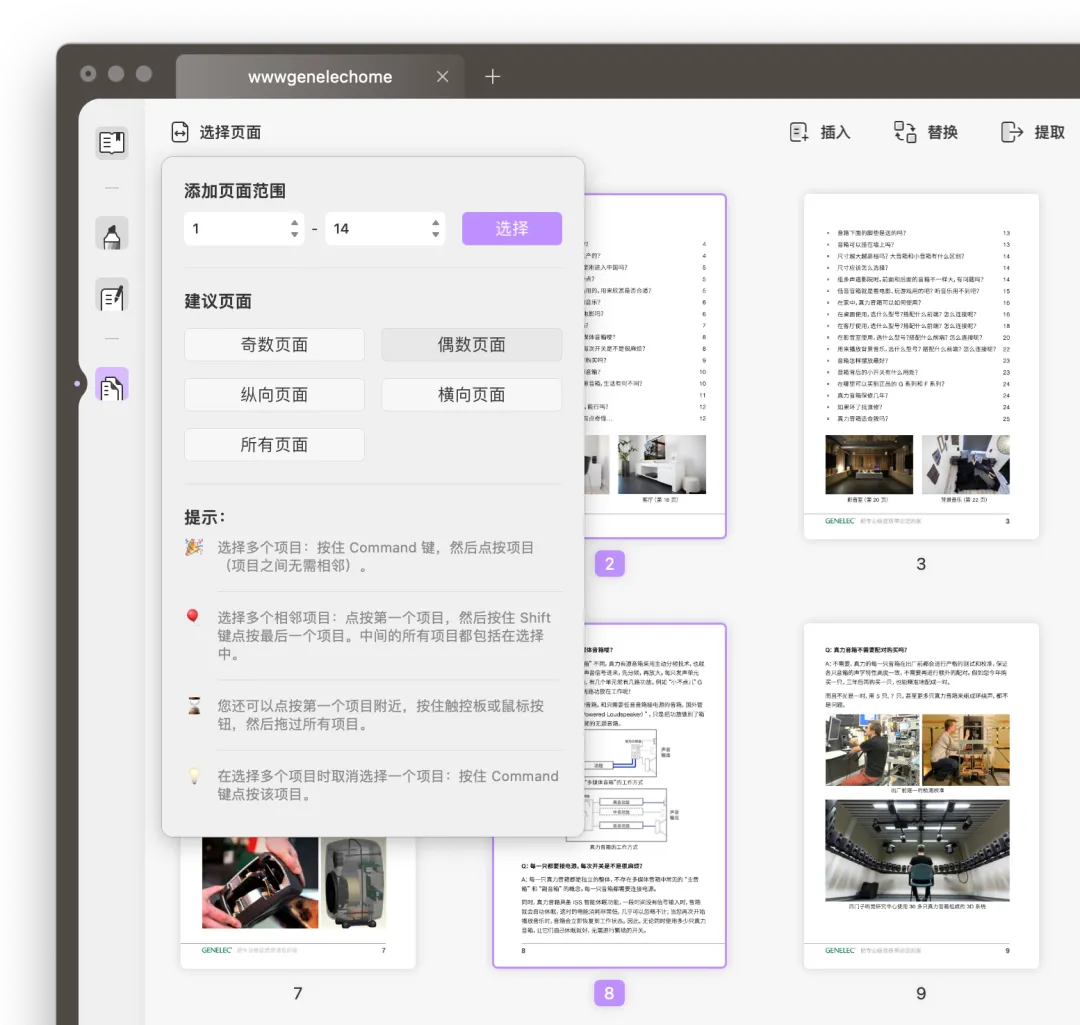The width and height of the screenshot is (1080, 1025).
Task: Select 横向页面 landscape pages
Action: pos(472,395)
